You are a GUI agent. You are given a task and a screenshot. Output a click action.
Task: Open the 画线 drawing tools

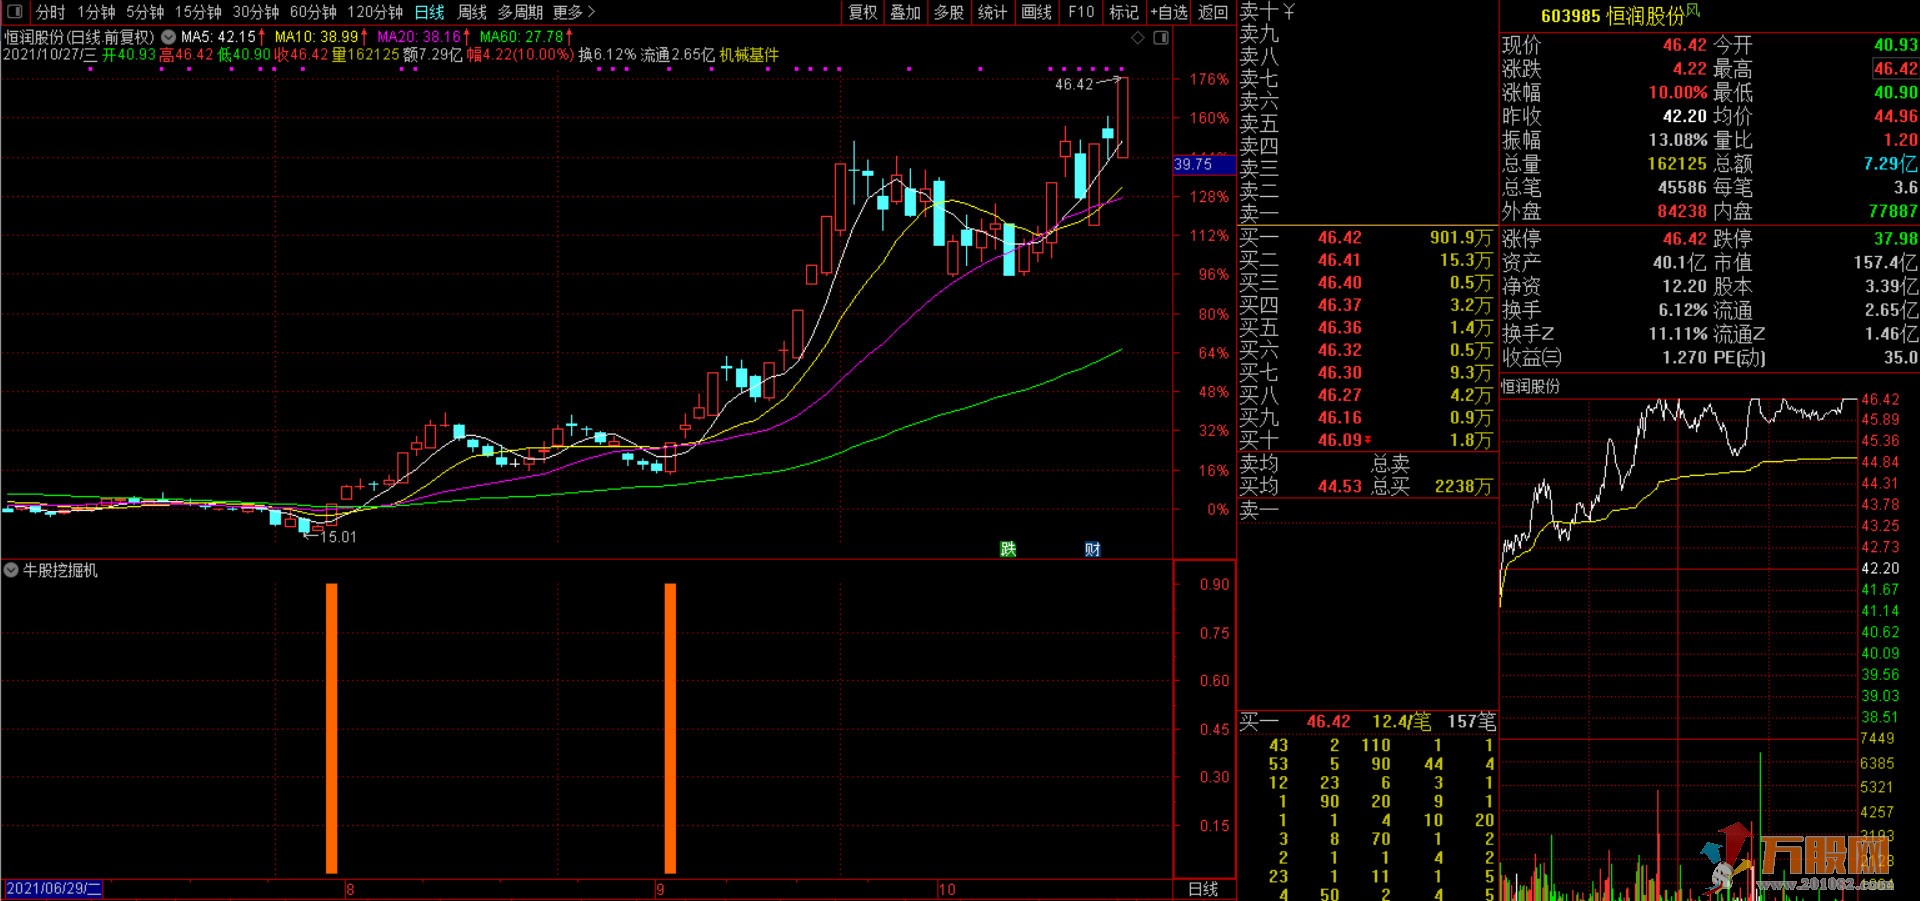coord(1037,12)
